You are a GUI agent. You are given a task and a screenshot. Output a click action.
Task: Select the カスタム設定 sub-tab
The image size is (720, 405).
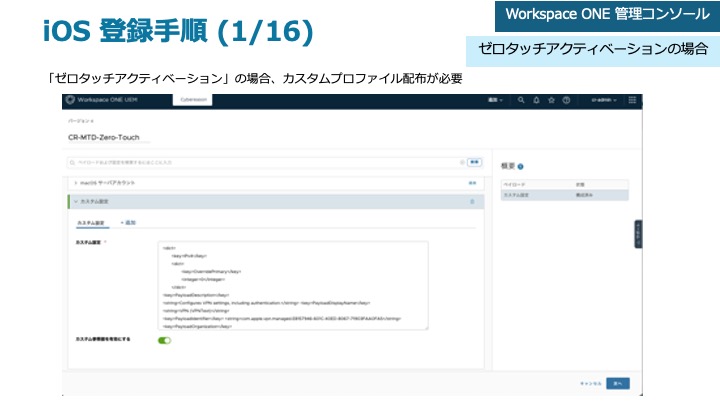pyautogui.click(x=91, y=223)
